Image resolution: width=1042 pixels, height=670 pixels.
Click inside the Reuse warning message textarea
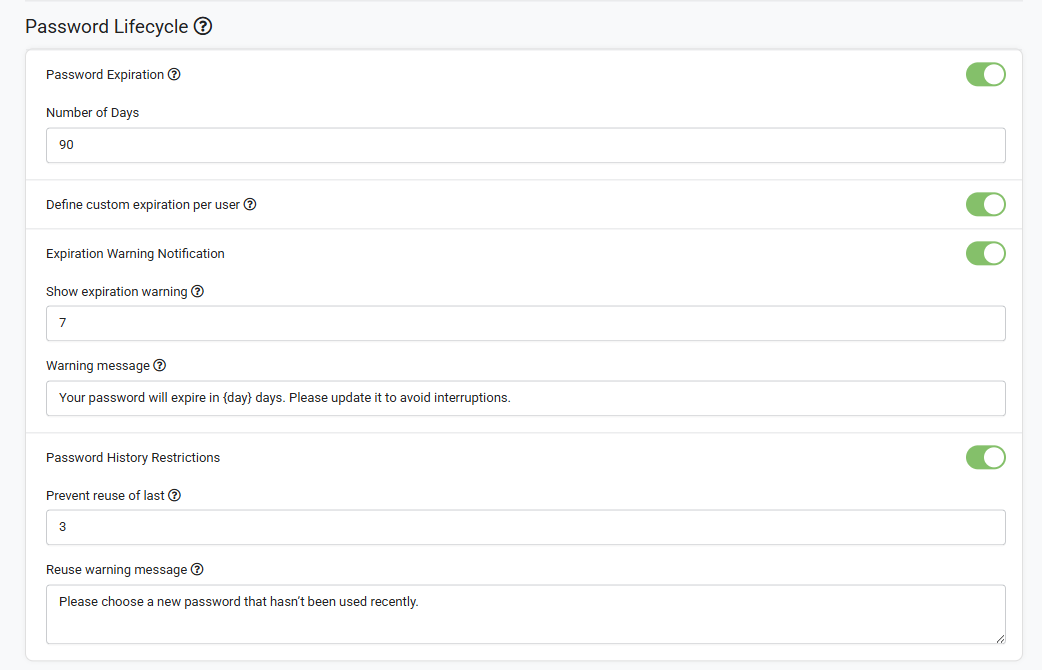[x=526, y=614]
